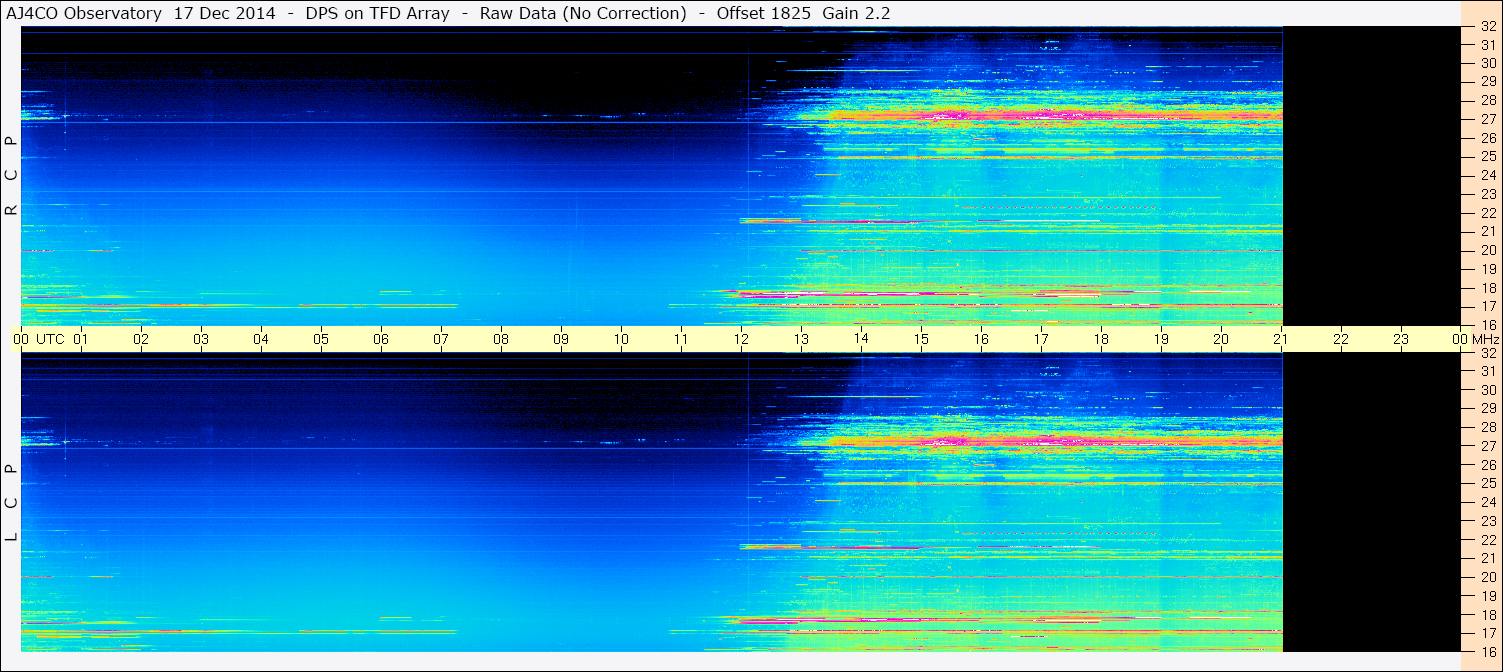Image resolution: width=1503 pixels, height=672 pixels.
Task: Click the 22 MHz label on the LCP scale
Action: (x=1487, y=539)
